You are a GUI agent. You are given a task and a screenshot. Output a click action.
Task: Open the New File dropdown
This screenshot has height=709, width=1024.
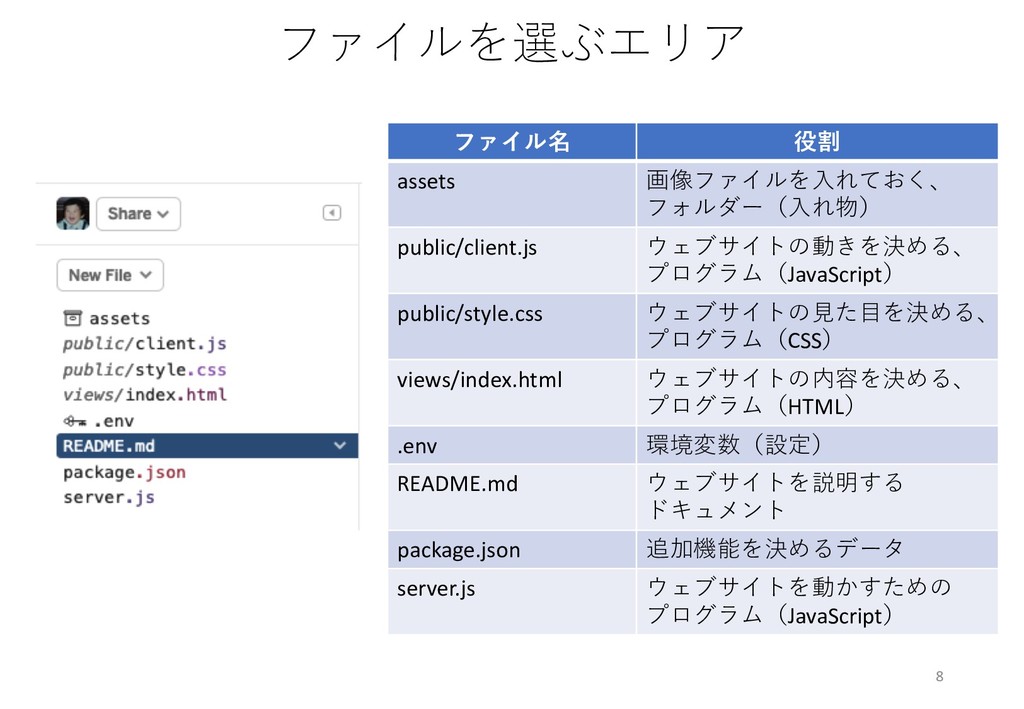110,275
